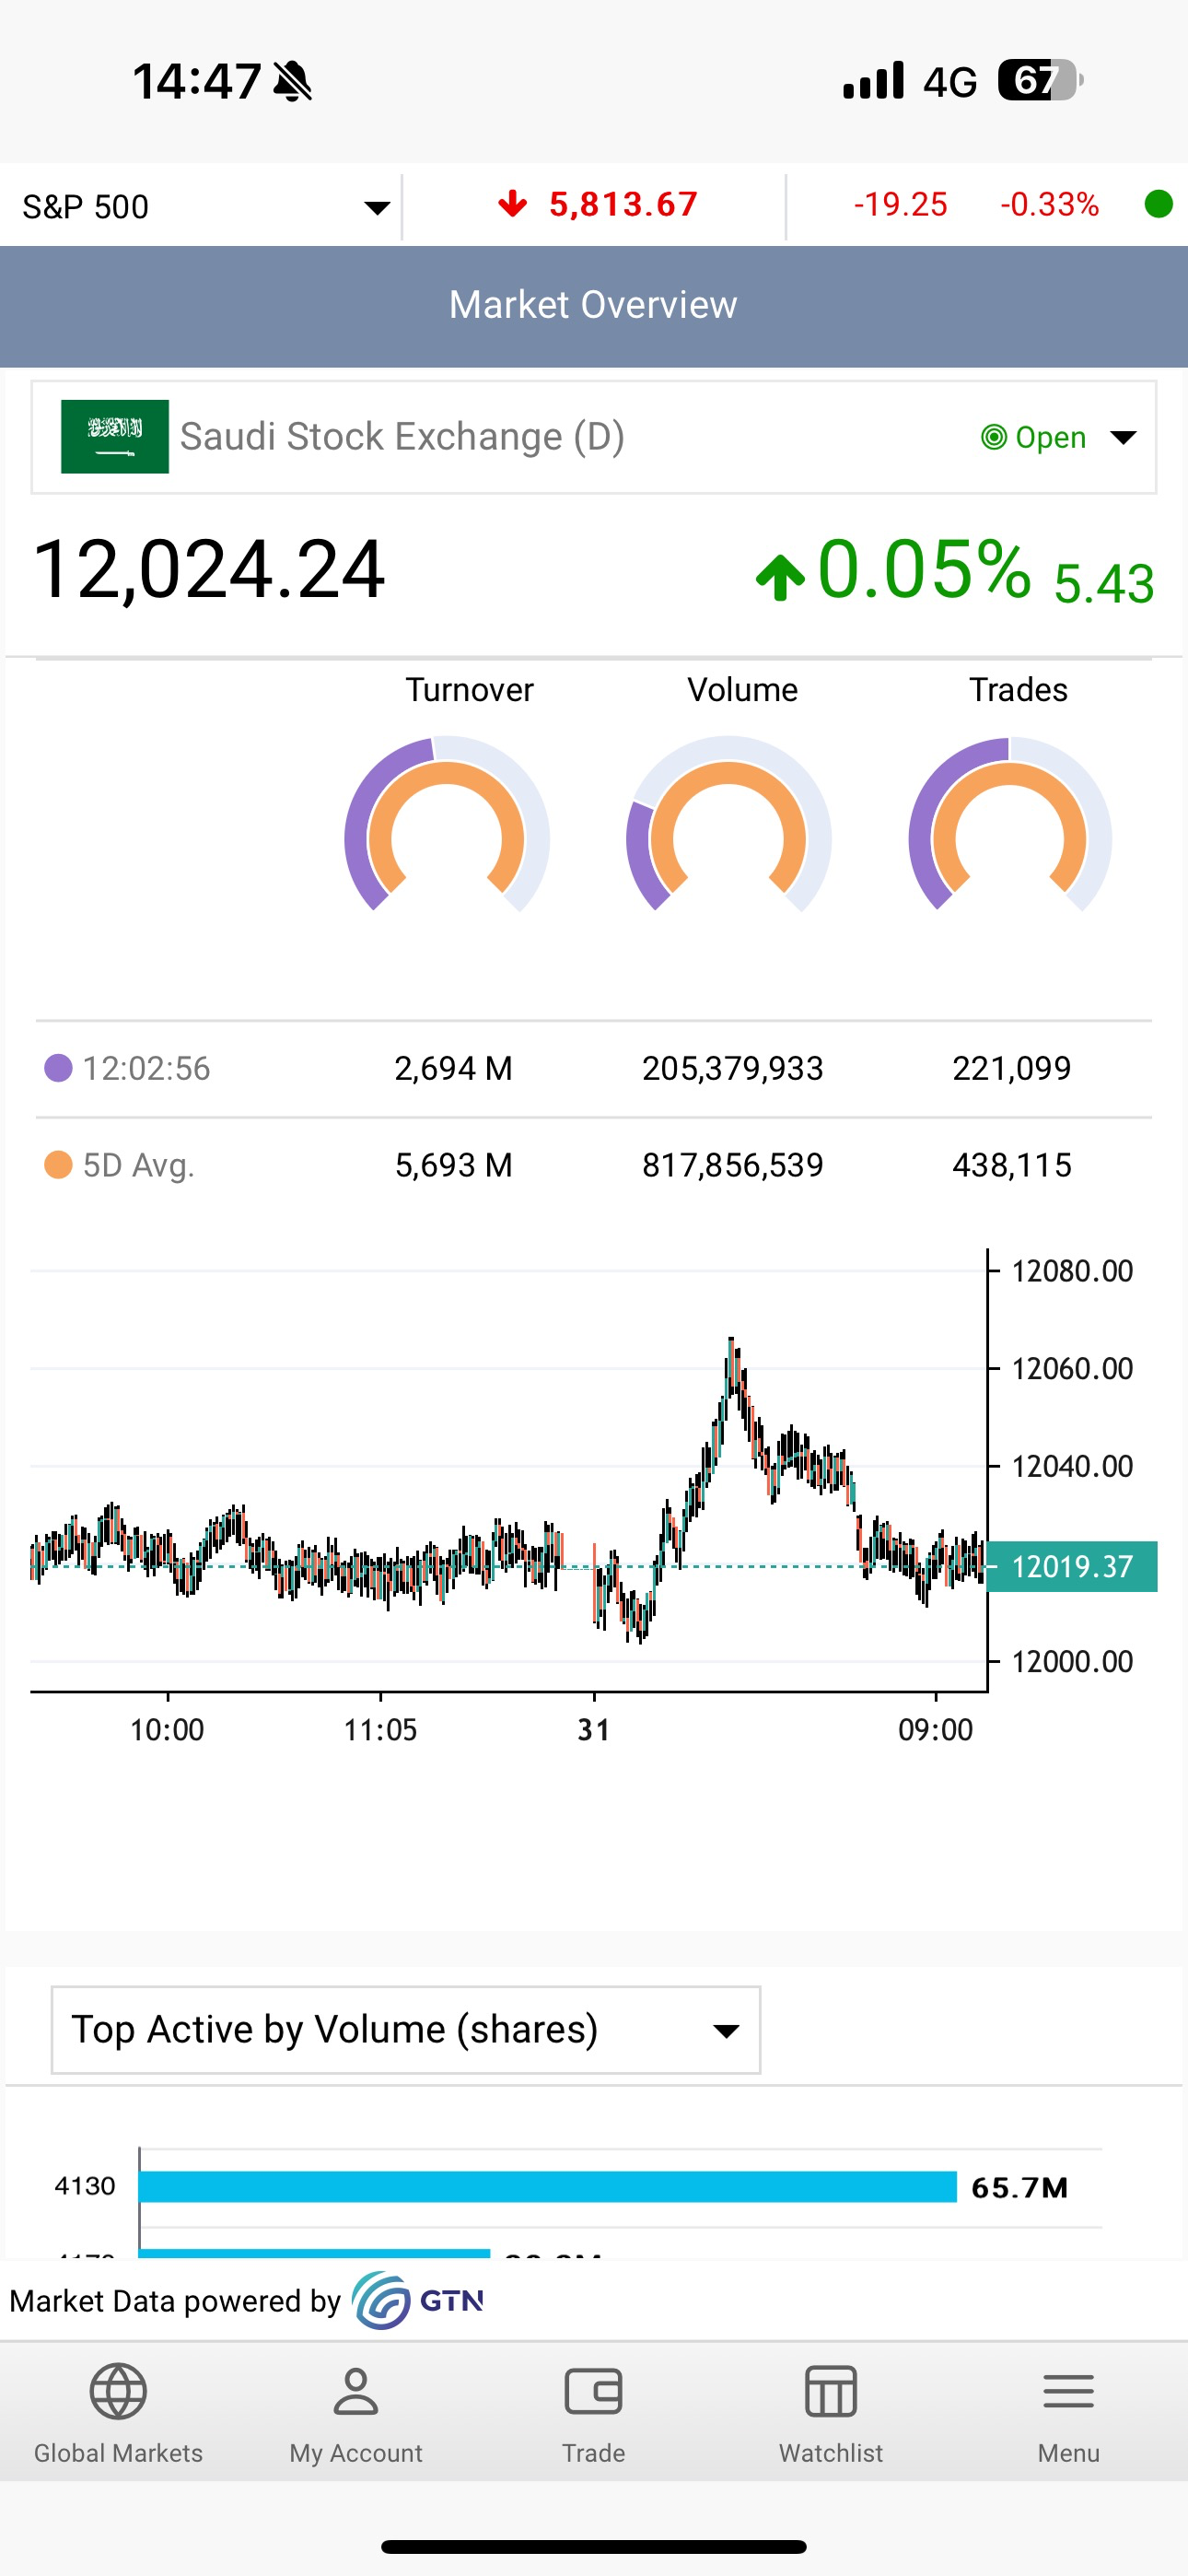The image size is (1188, 2576).
Task: Tap the 438,115 average trades
Action: (x=1011, y=1165)
